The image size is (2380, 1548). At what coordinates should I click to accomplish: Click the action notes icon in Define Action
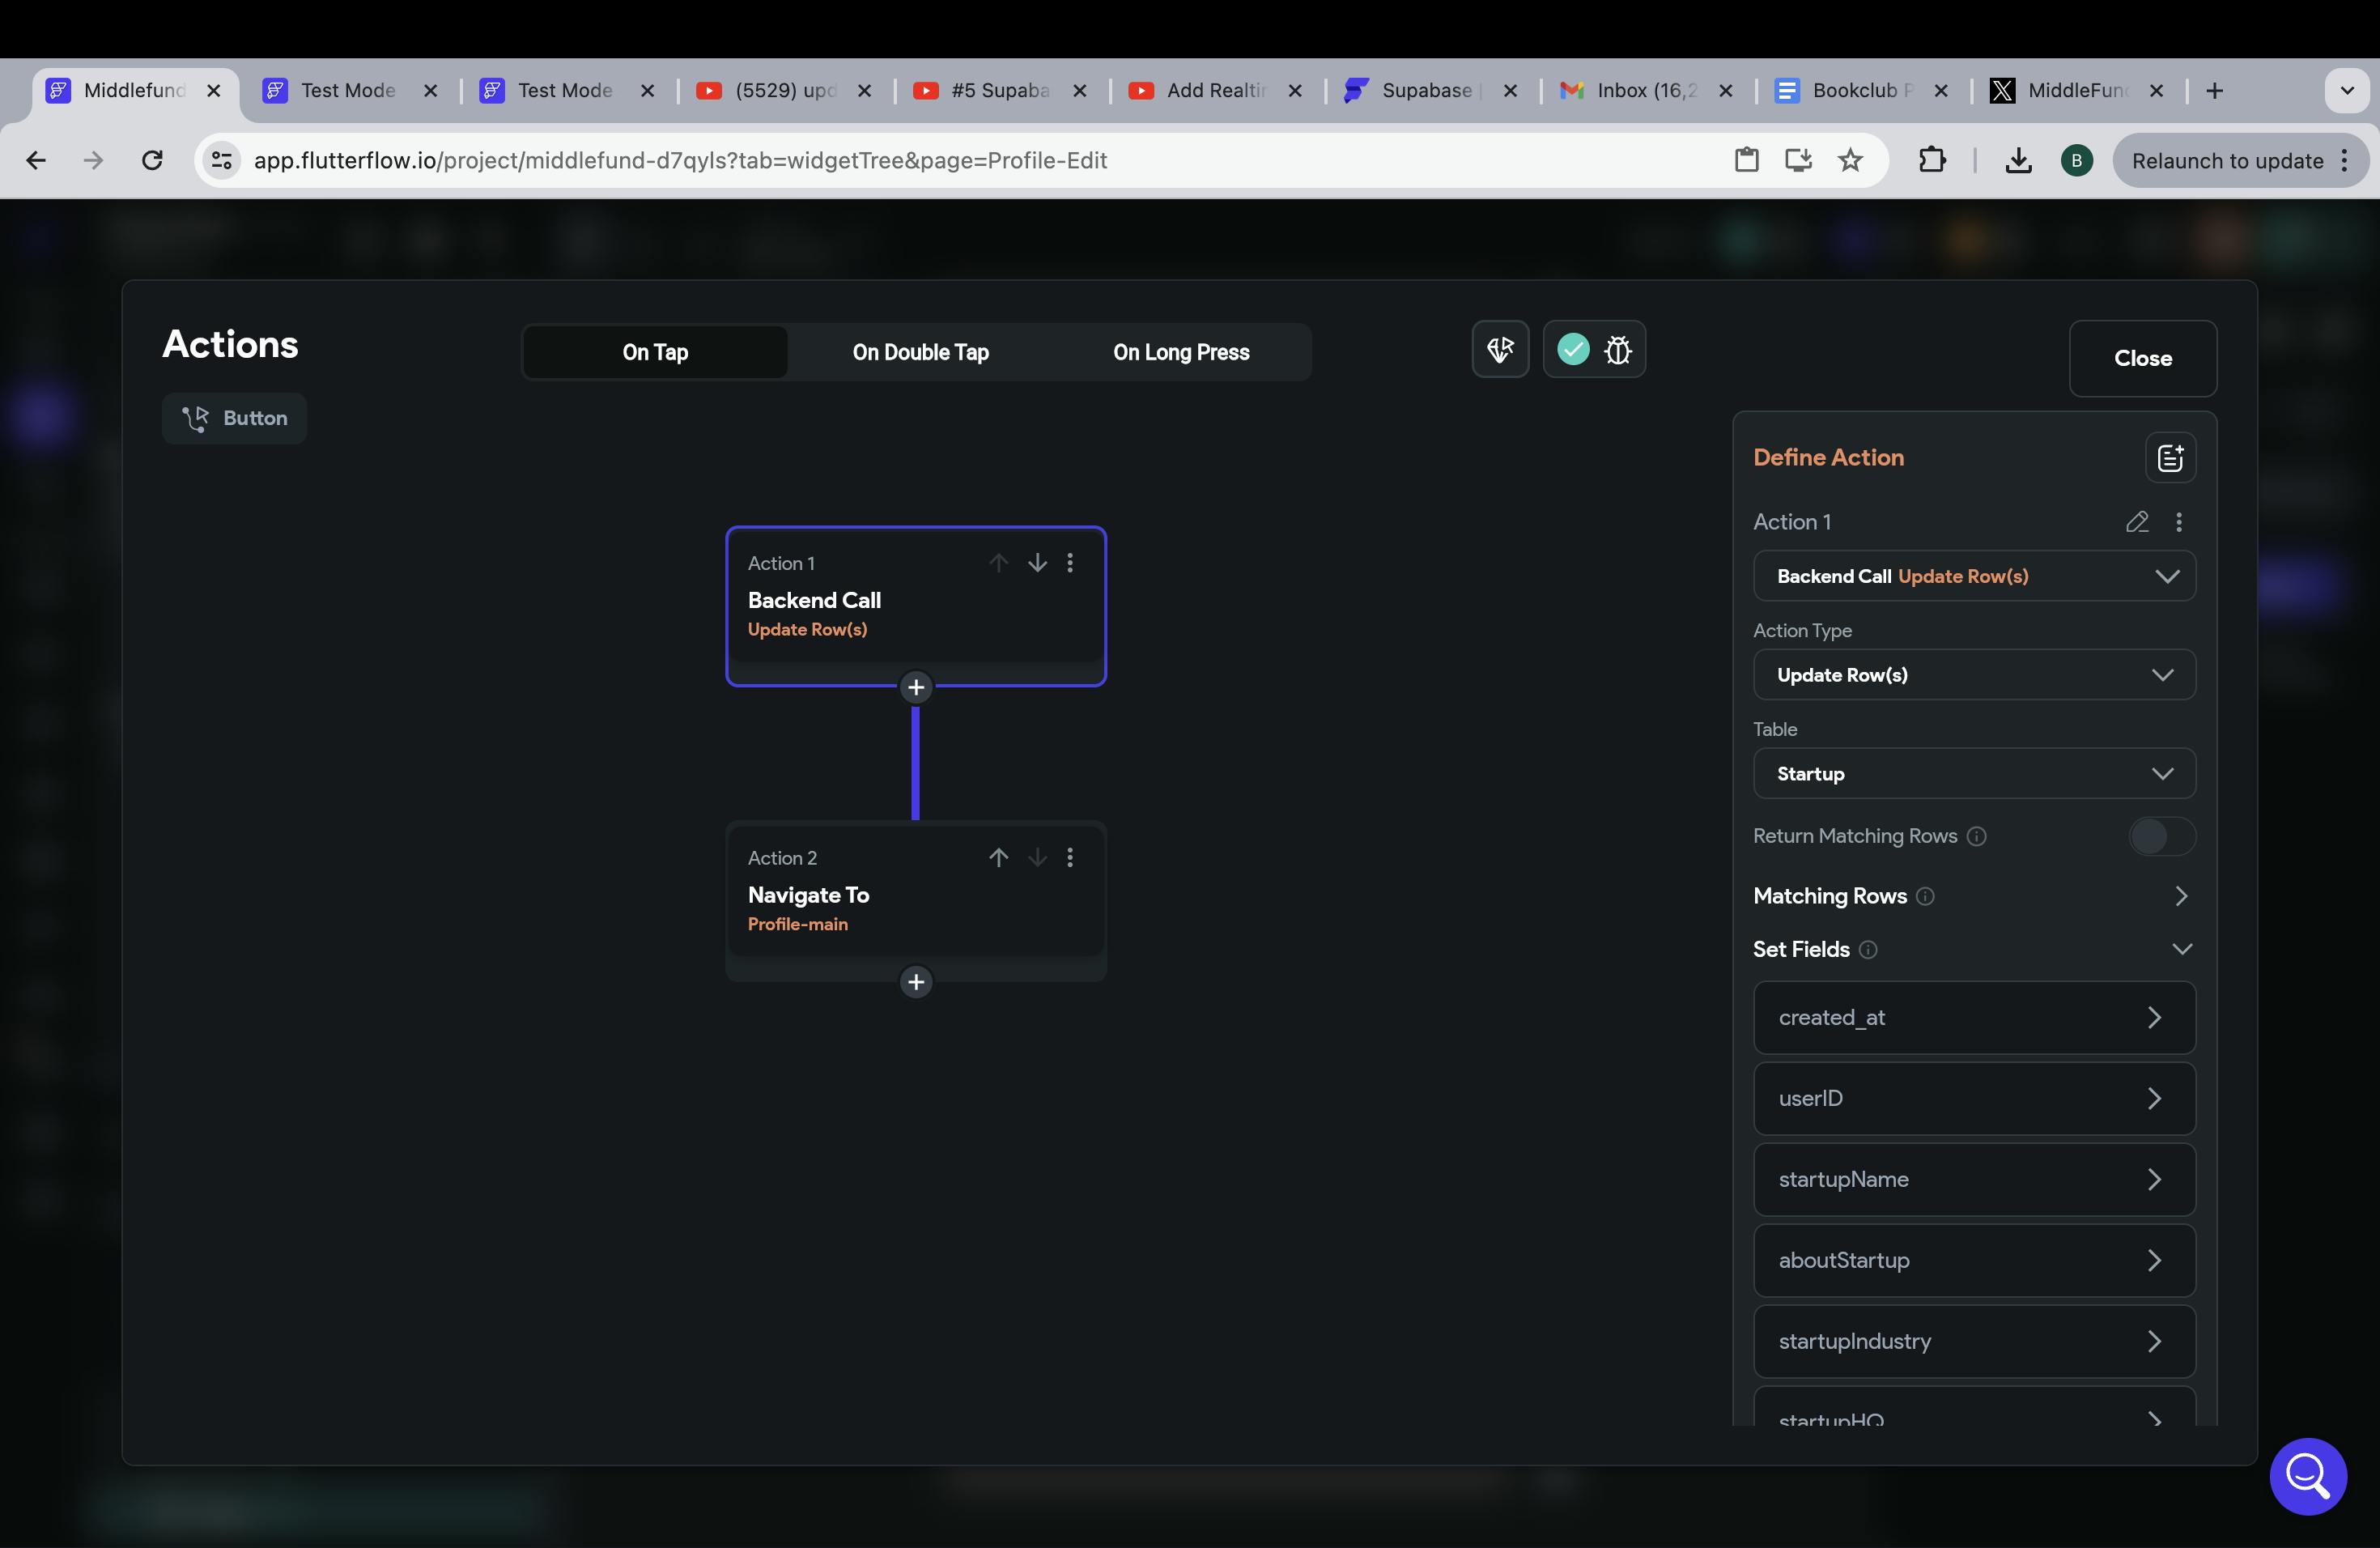coord(2170,458)
